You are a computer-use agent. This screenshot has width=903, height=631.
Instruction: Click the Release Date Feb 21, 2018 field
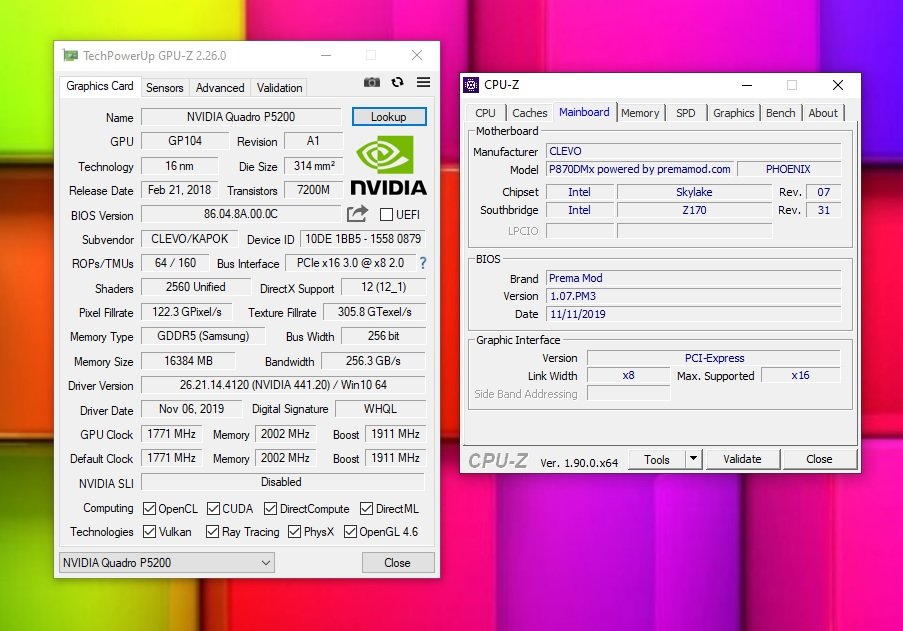180,190
